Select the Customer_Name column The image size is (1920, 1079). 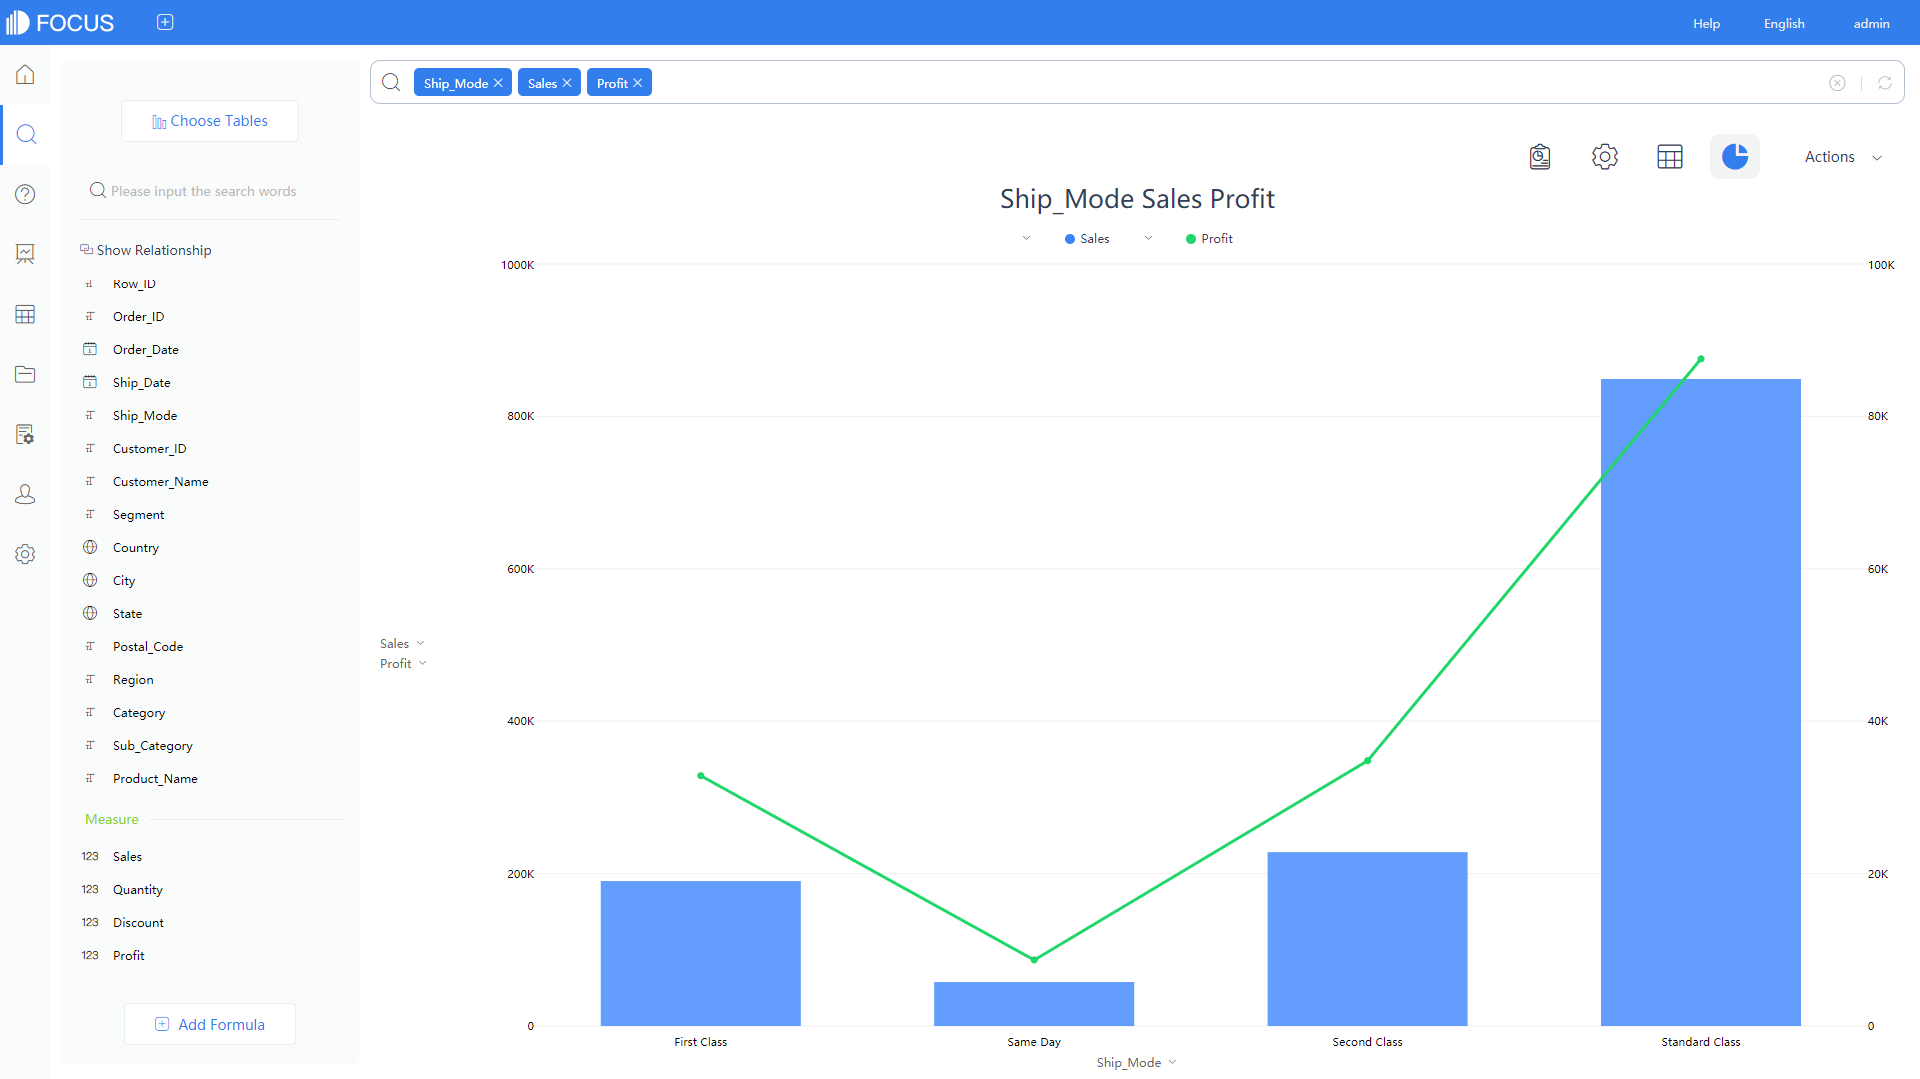(x=161, y=481)
